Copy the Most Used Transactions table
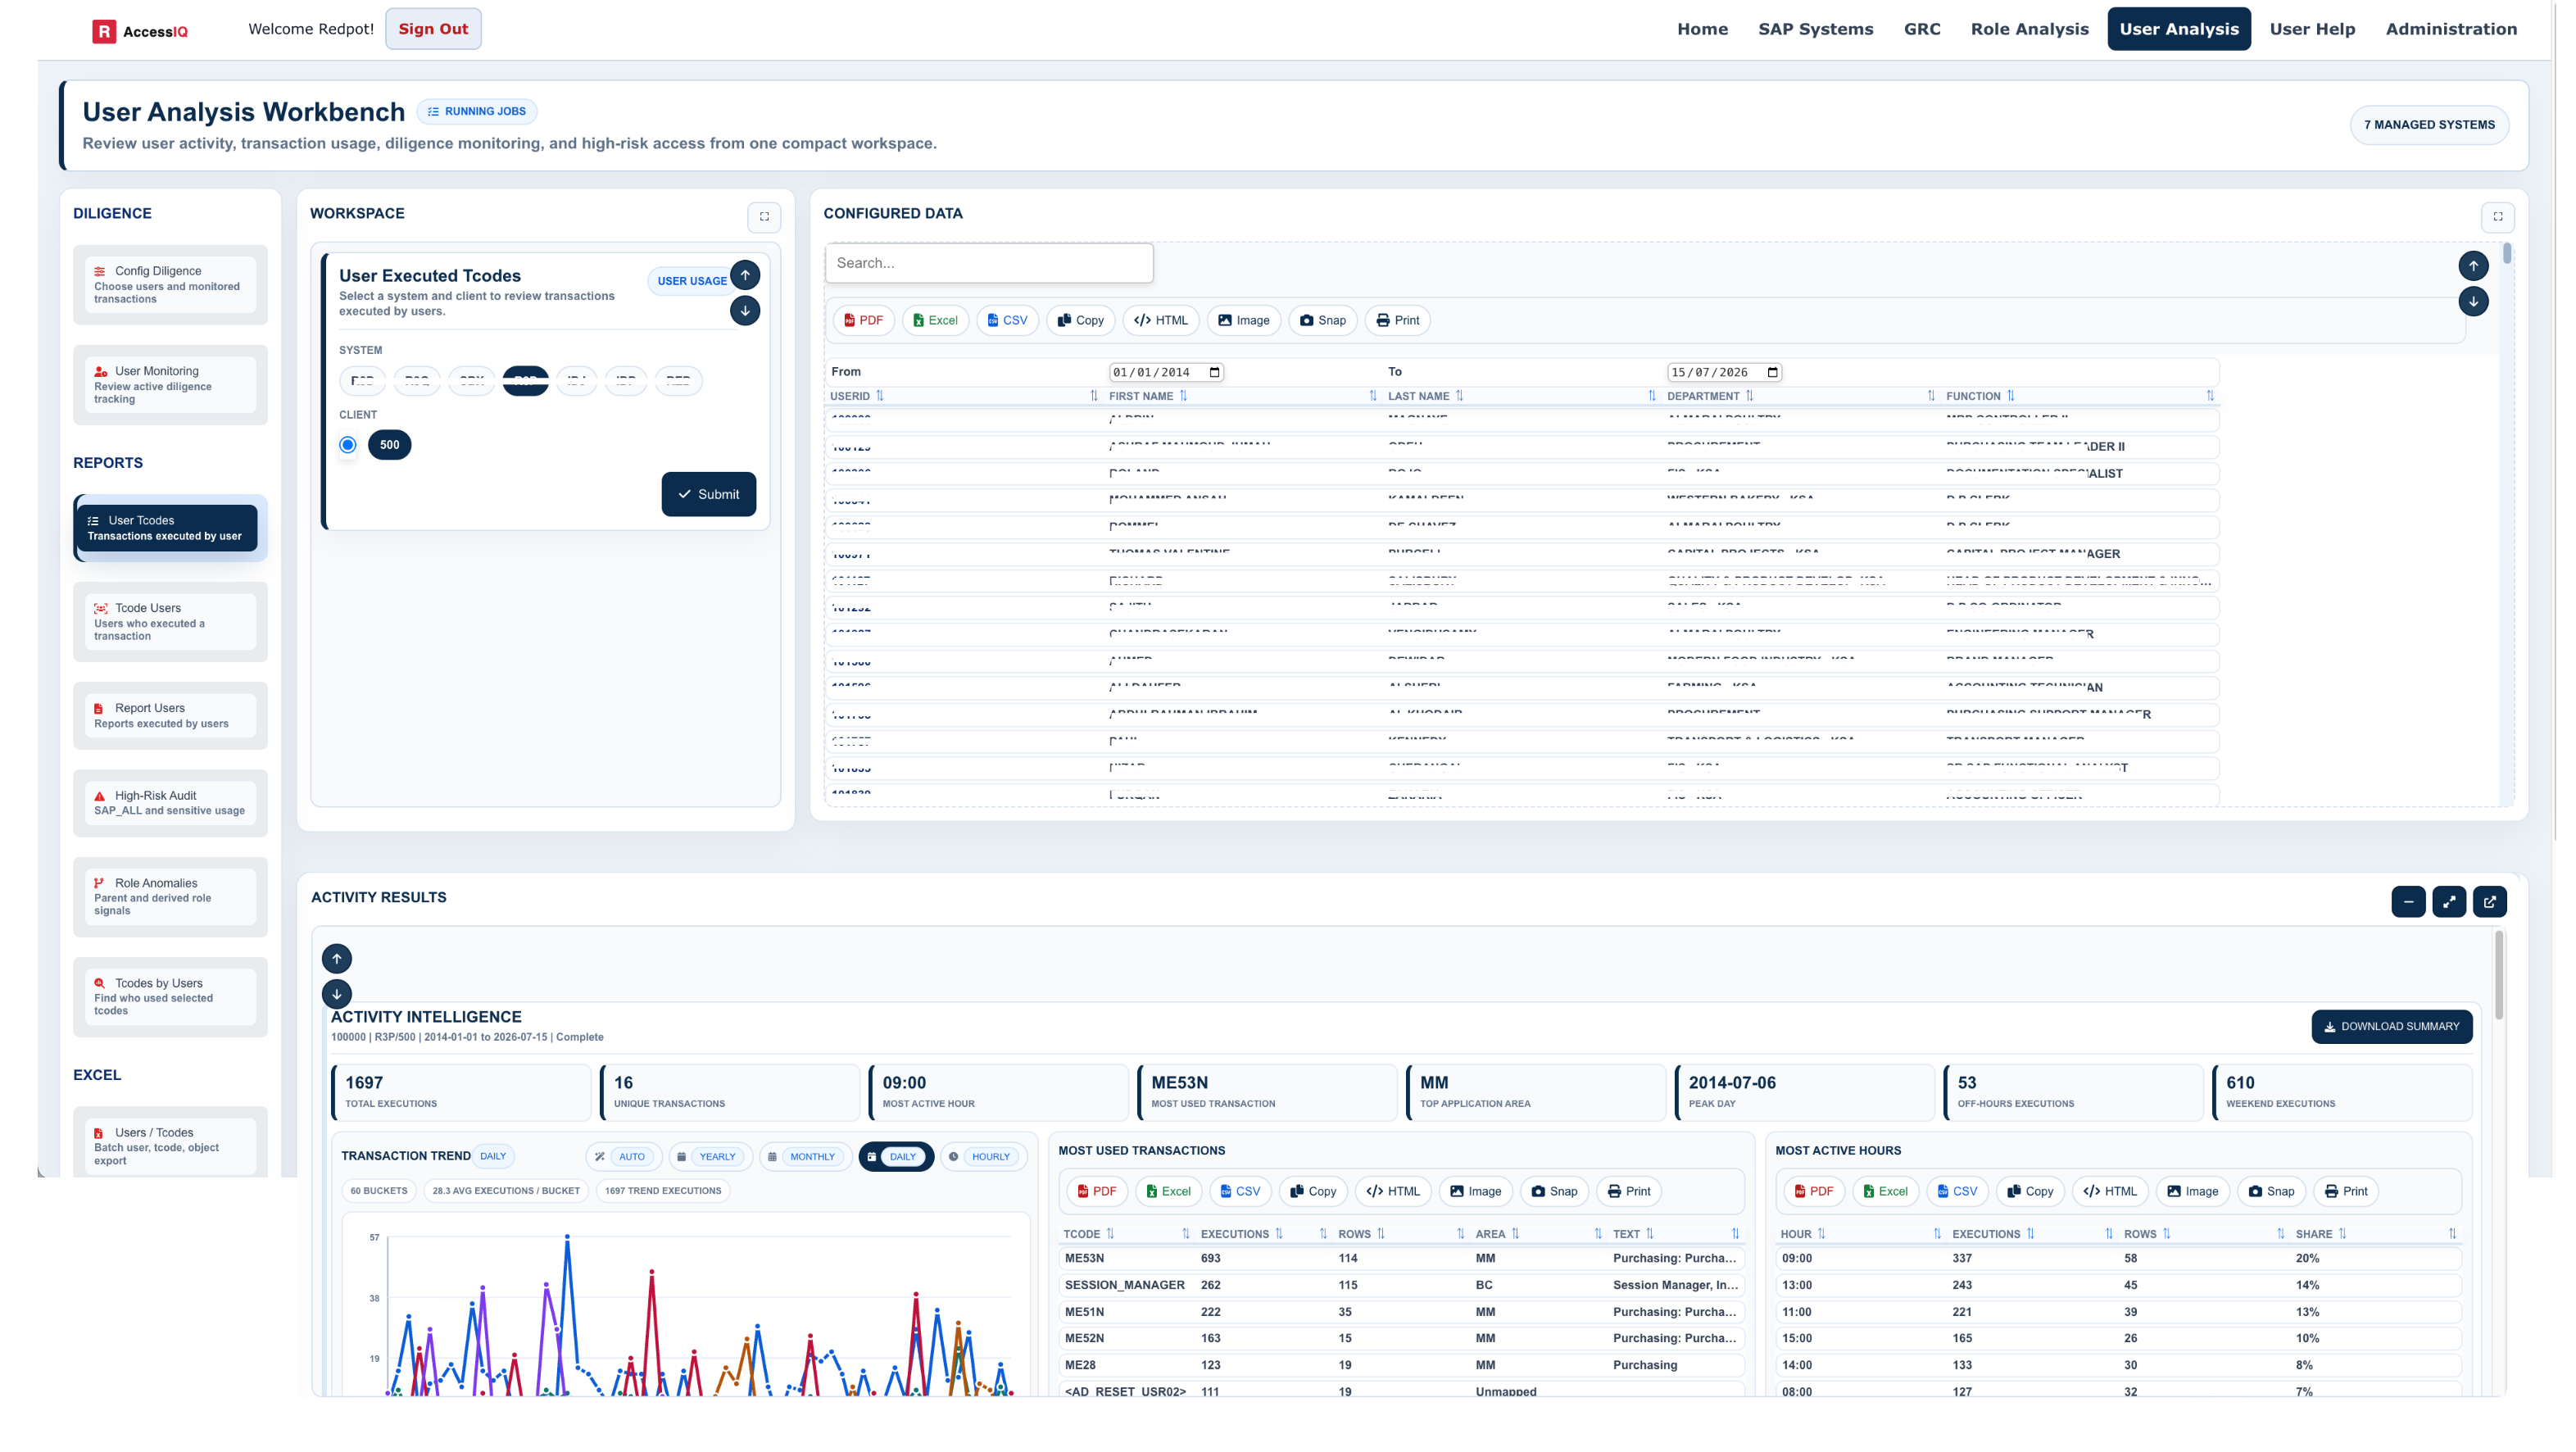 [x=1313, y=1191]
